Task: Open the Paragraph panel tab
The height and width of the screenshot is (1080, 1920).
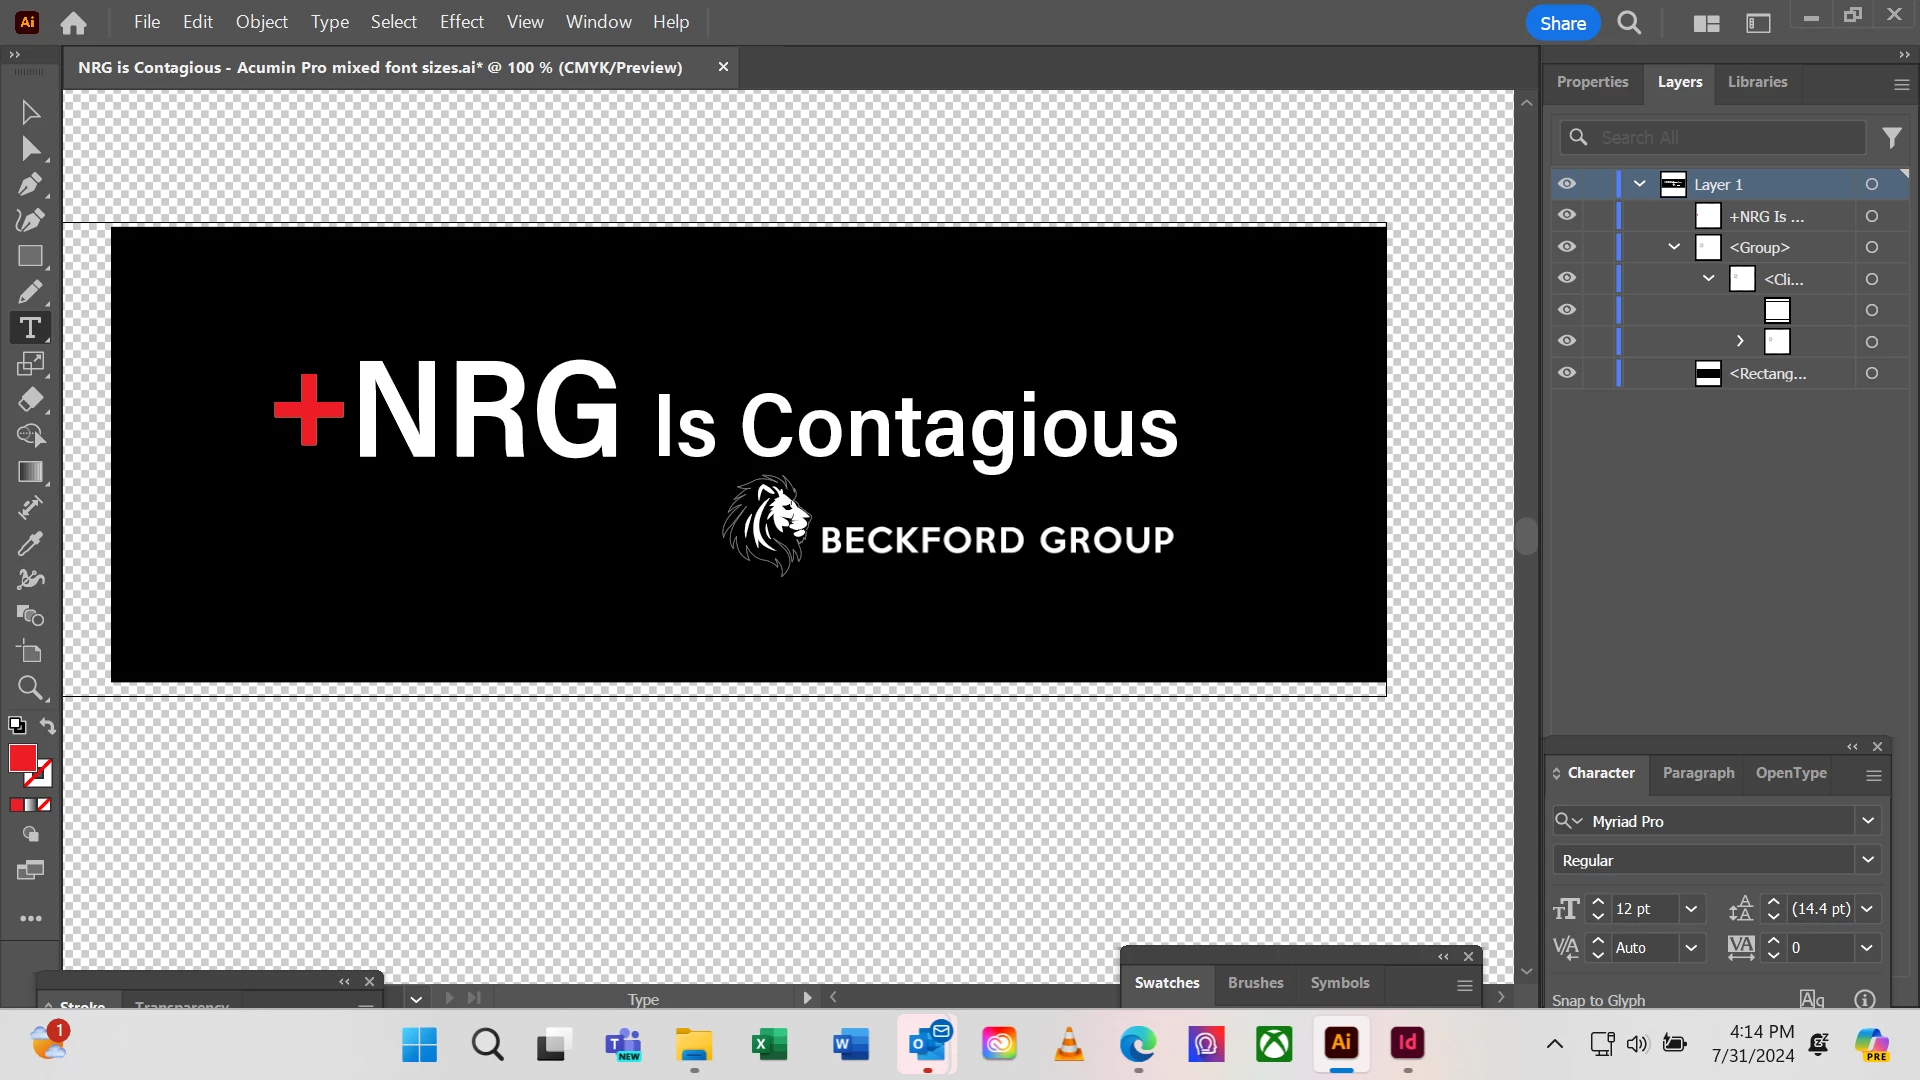Action: (x=1698, y=773)
